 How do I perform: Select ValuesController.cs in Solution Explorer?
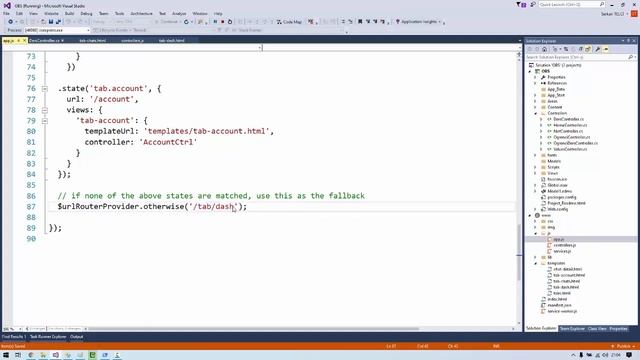point(570,149)
